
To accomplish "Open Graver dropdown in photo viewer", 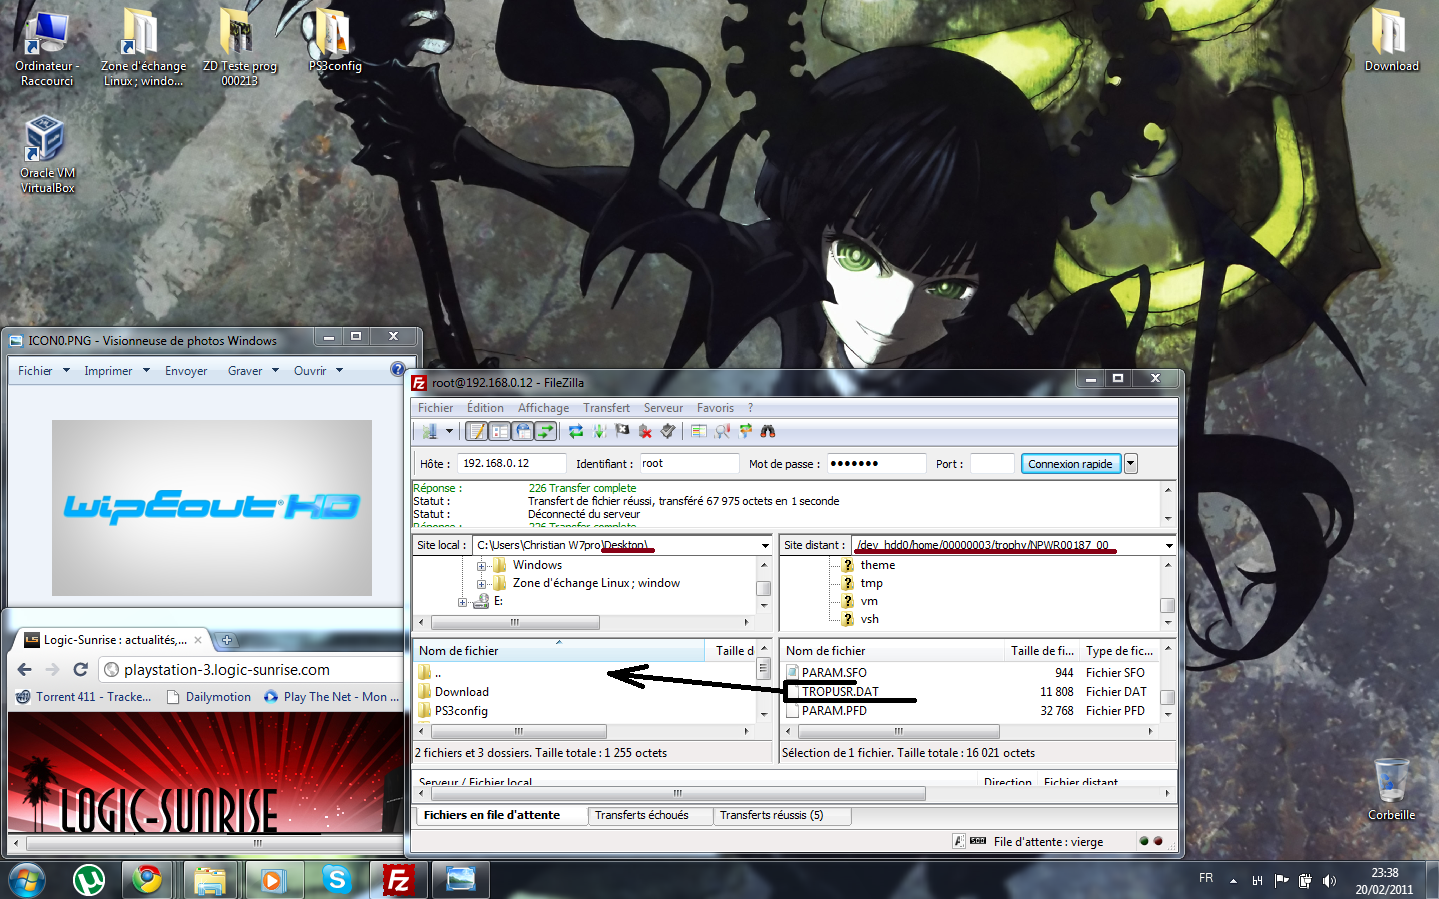I will click(x=253, y=371).
